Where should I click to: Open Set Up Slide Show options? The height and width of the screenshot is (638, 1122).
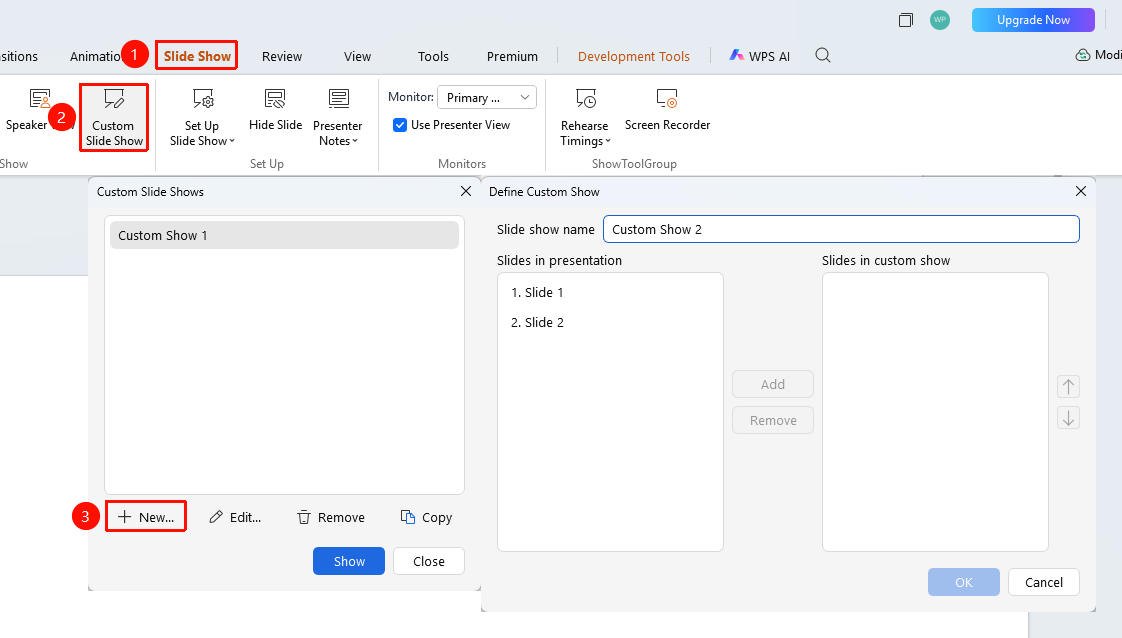tap(203, 117)
